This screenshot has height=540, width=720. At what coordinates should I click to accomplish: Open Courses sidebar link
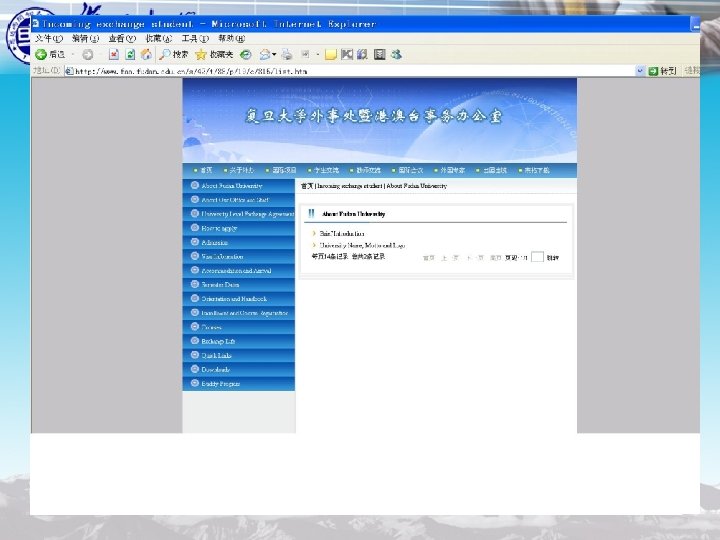tap(211, 327)
